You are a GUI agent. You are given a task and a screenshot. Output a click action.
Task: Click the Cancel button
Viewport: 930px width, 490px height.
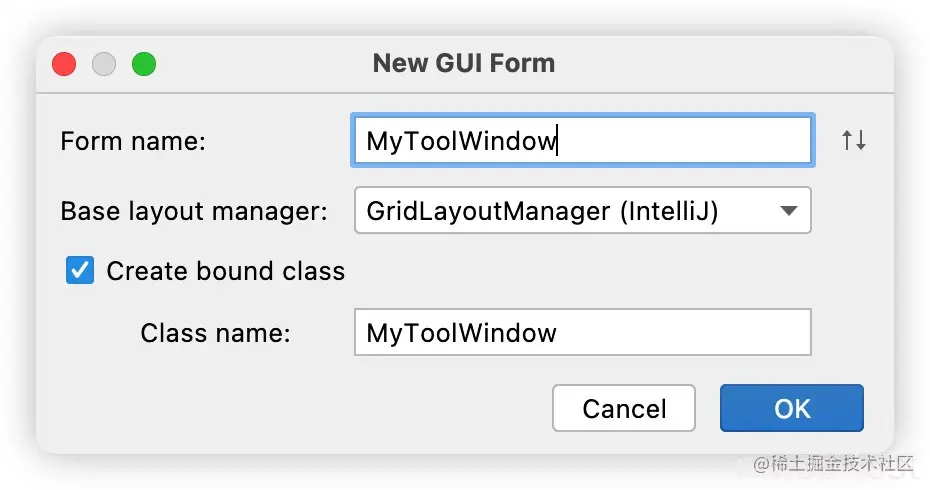pos(623,408)
